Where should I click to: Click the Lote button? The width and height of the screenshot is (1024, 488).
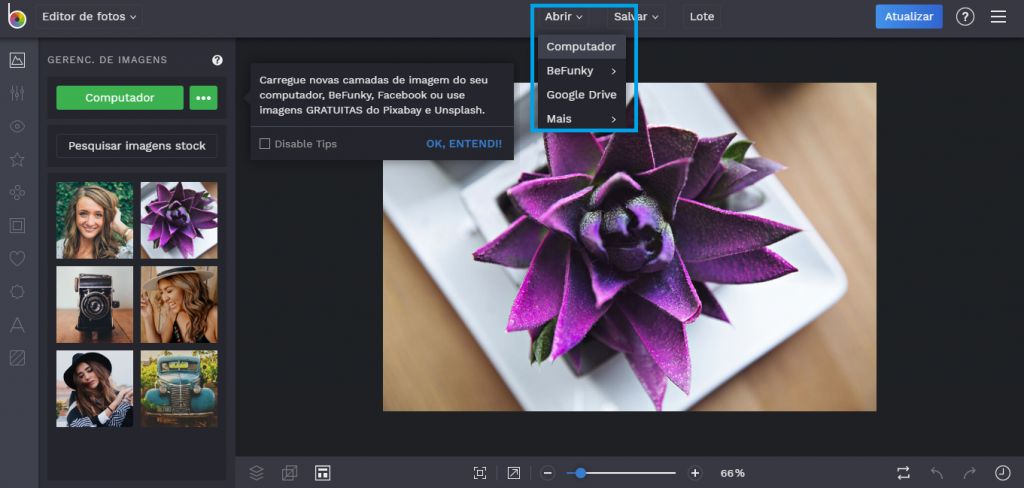point(702,17)
